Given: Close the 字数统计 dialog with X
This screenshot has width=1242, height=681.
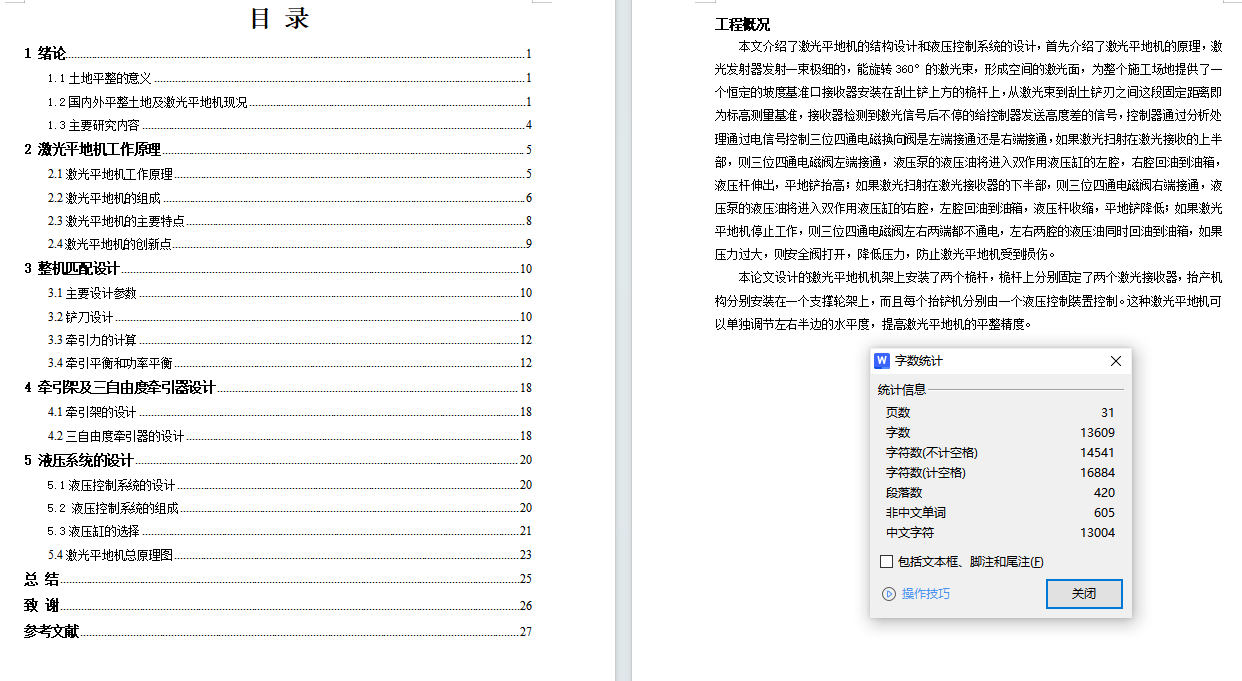Looking at the screenshot, I should pos(1116,361).
